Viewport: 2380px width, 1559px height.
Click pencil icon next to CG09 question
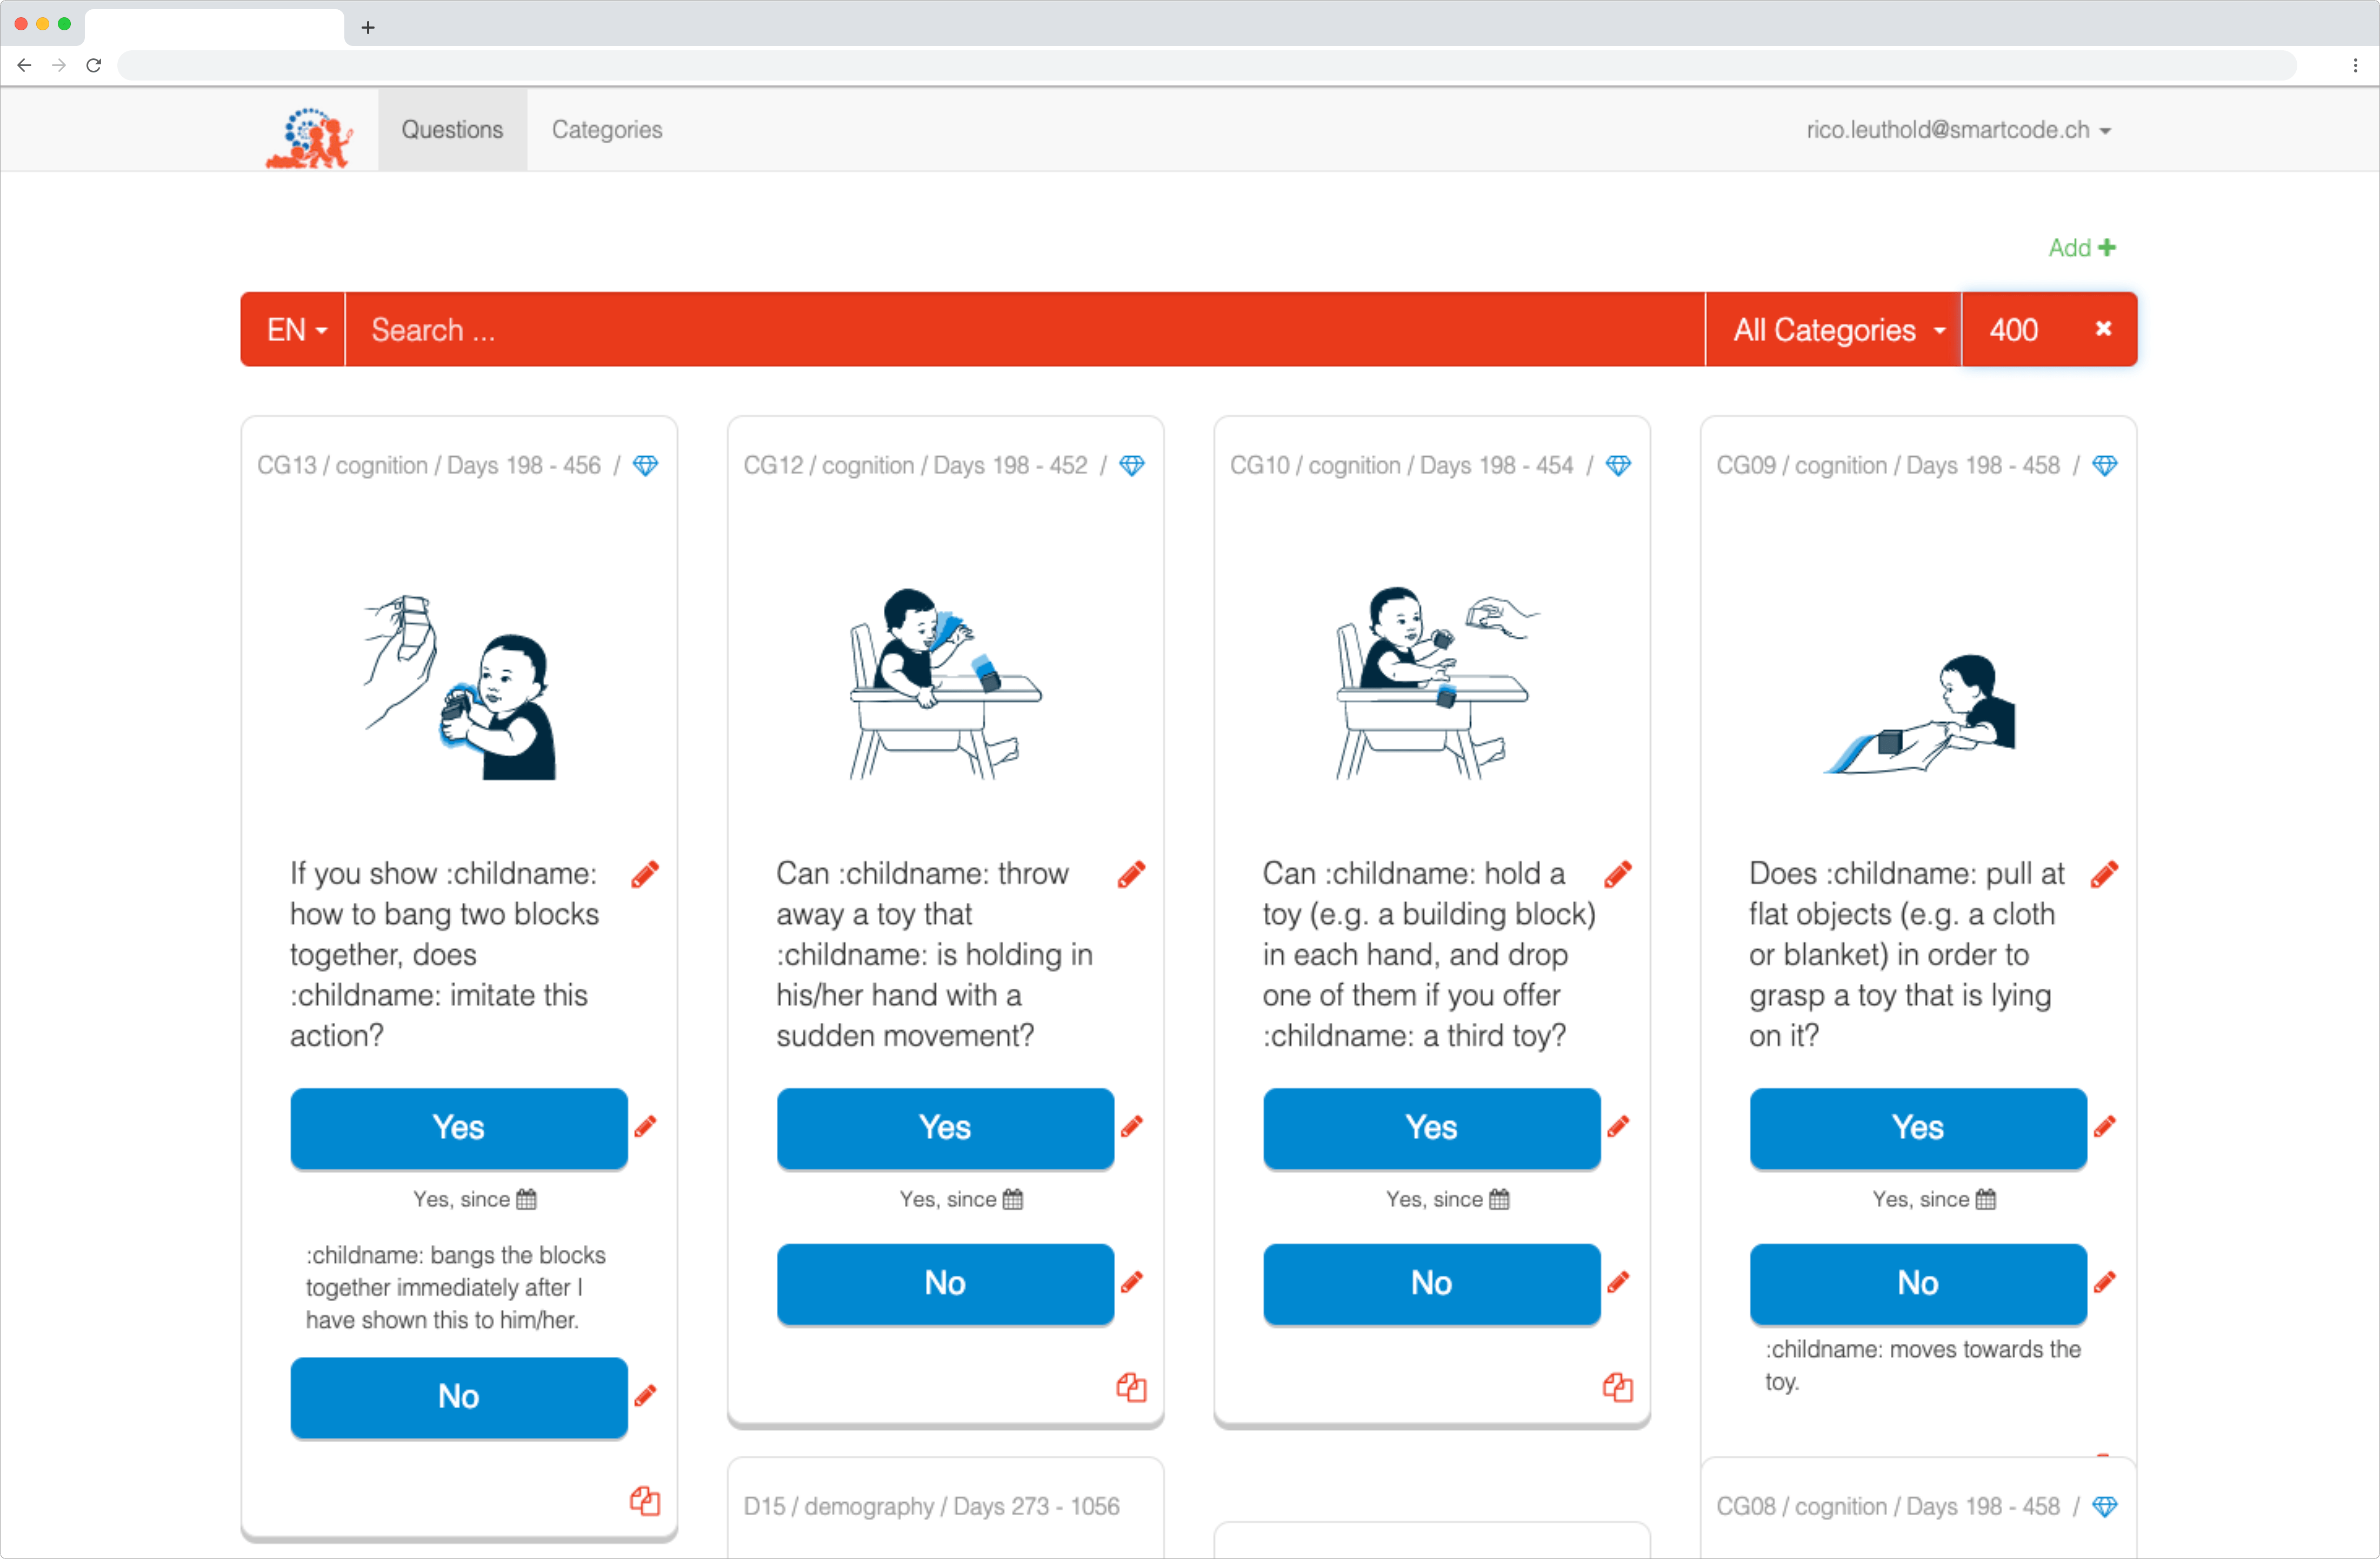(x=2105, y=875)
